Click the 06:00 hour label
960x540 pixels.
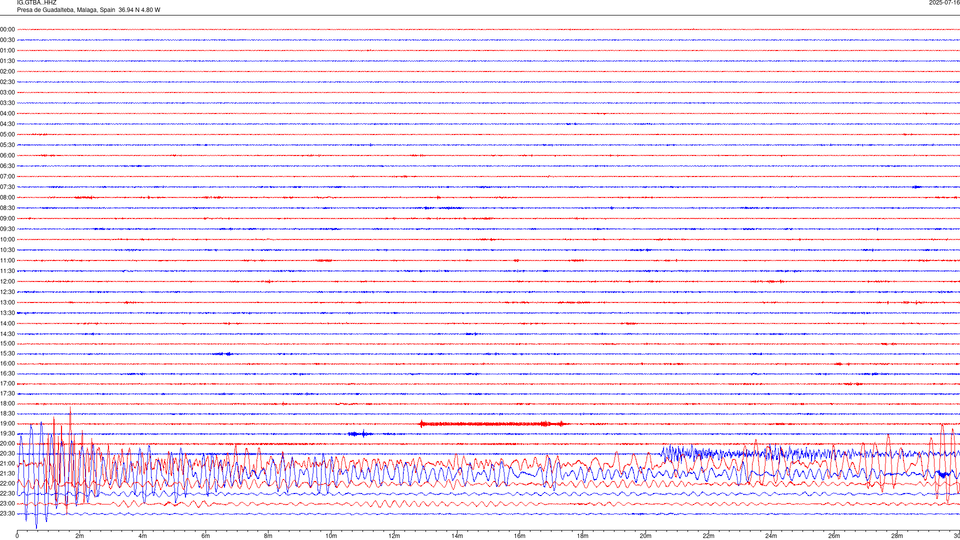coord(7,156)
